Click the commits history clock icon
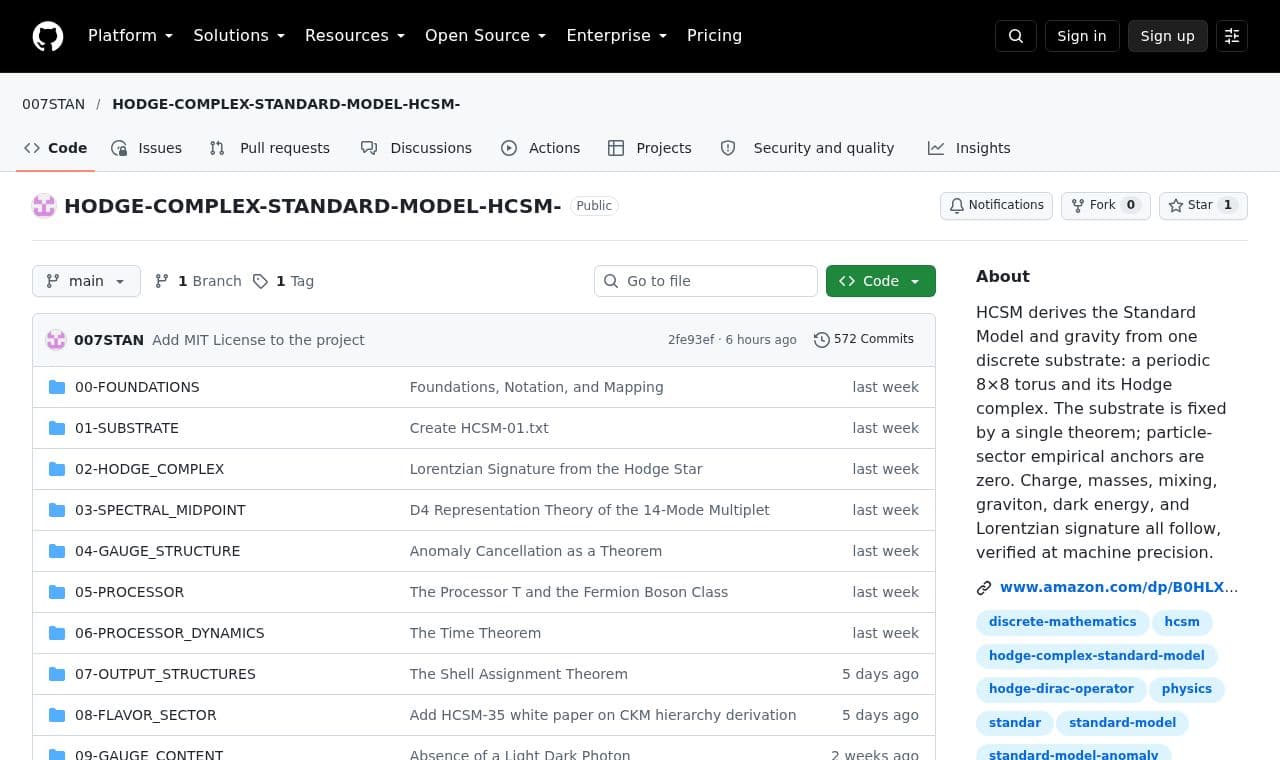The image size is (1280, 760). point(822,340)
